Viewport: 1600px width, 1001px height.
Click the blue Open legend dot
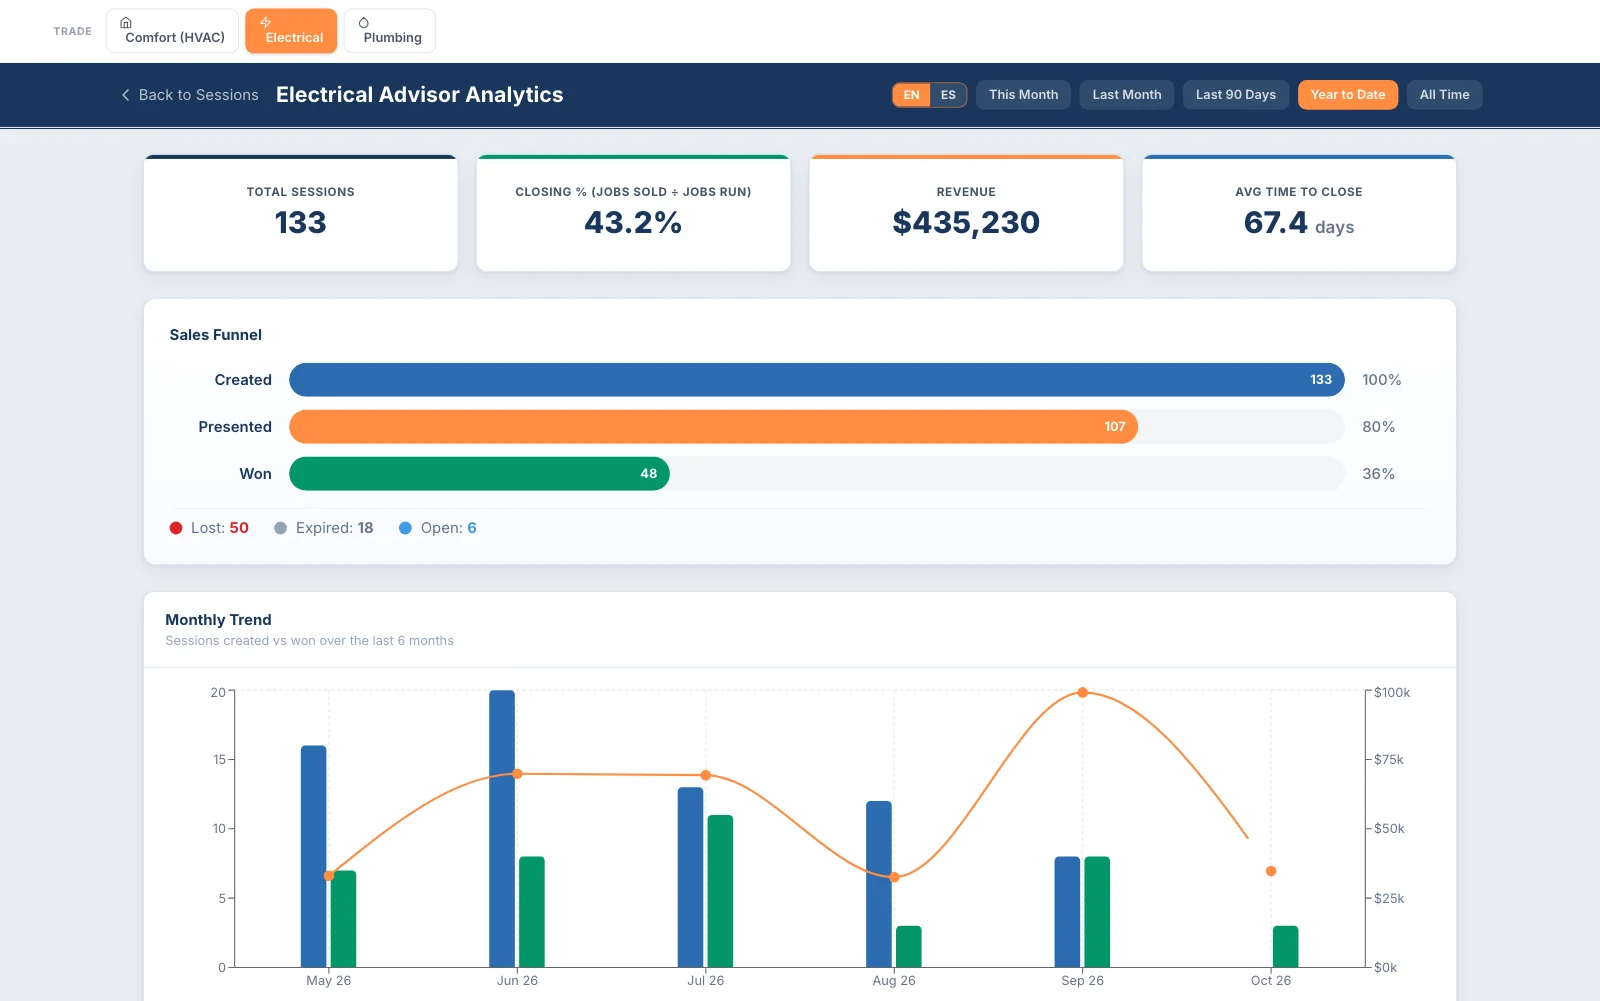coord(406,528)
